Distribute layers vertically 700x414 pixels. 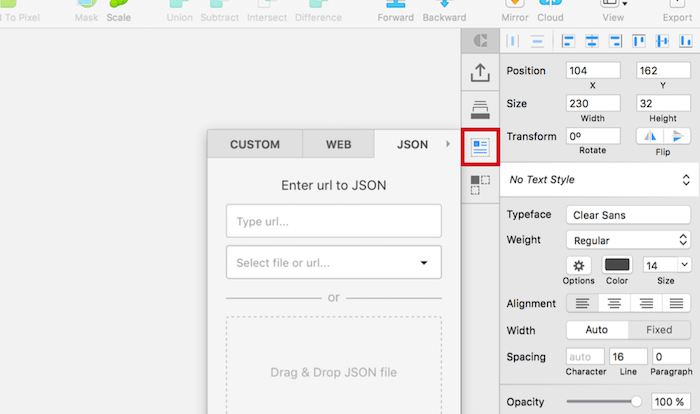(538, 41)
